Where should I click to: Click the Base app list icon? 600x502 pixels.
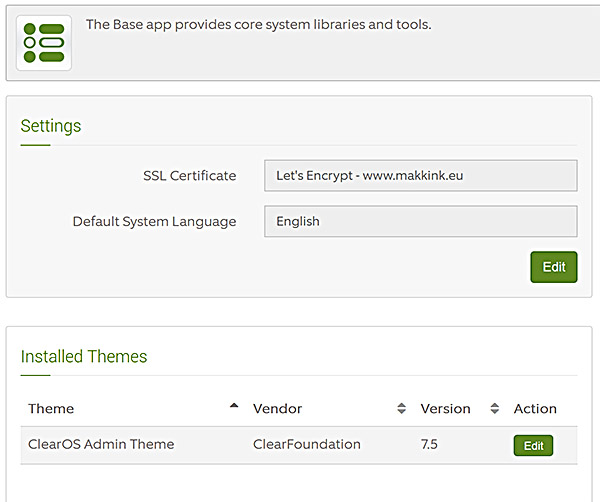43,43
